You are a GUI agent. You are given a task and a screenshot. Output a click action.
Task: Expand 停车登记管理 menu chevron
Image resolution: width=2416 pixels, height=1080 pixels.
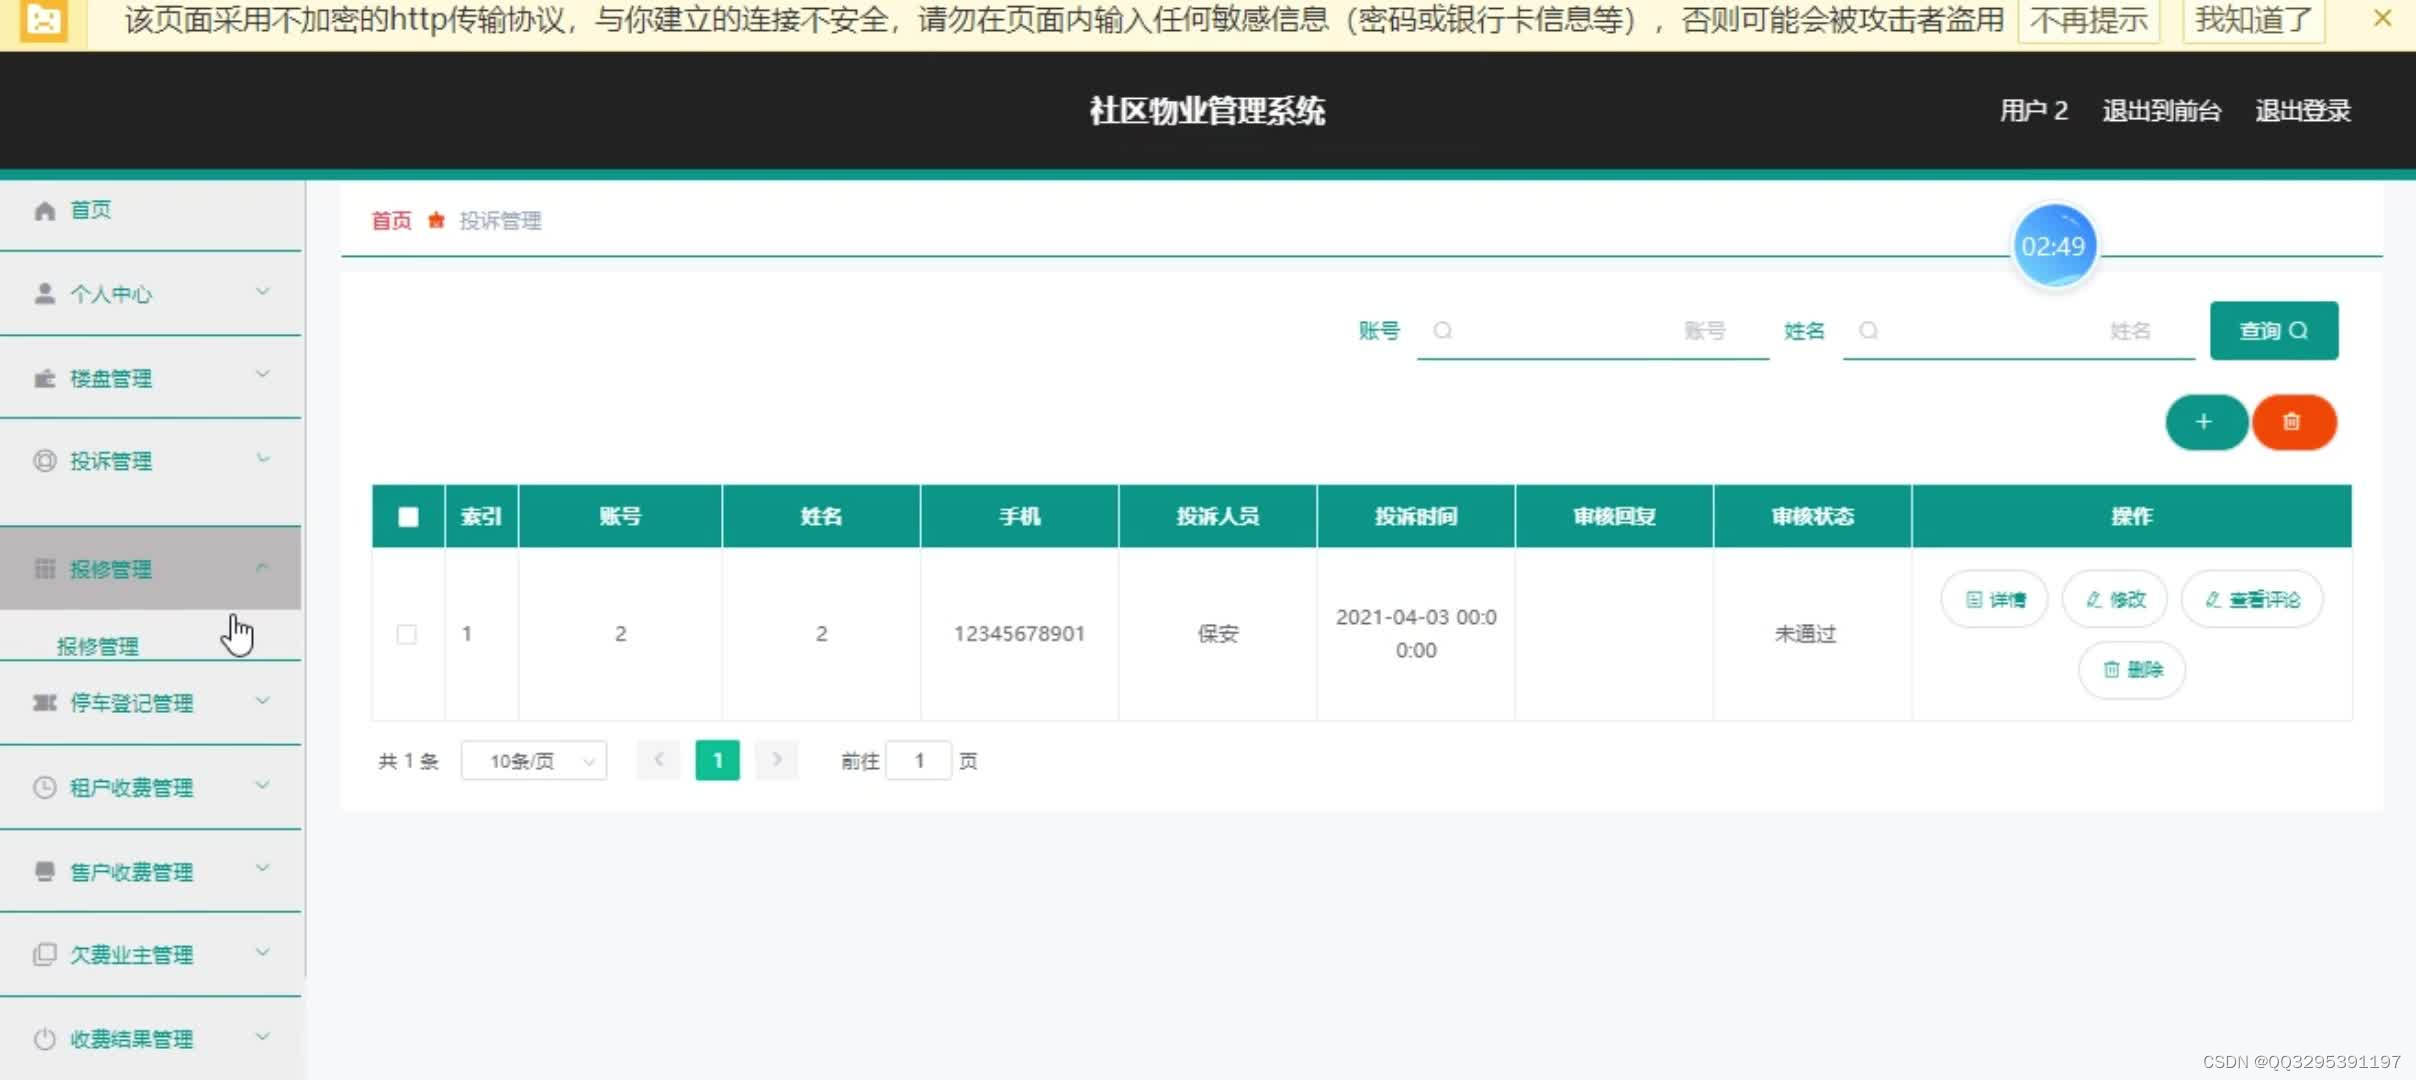click(x=262, y=701)
